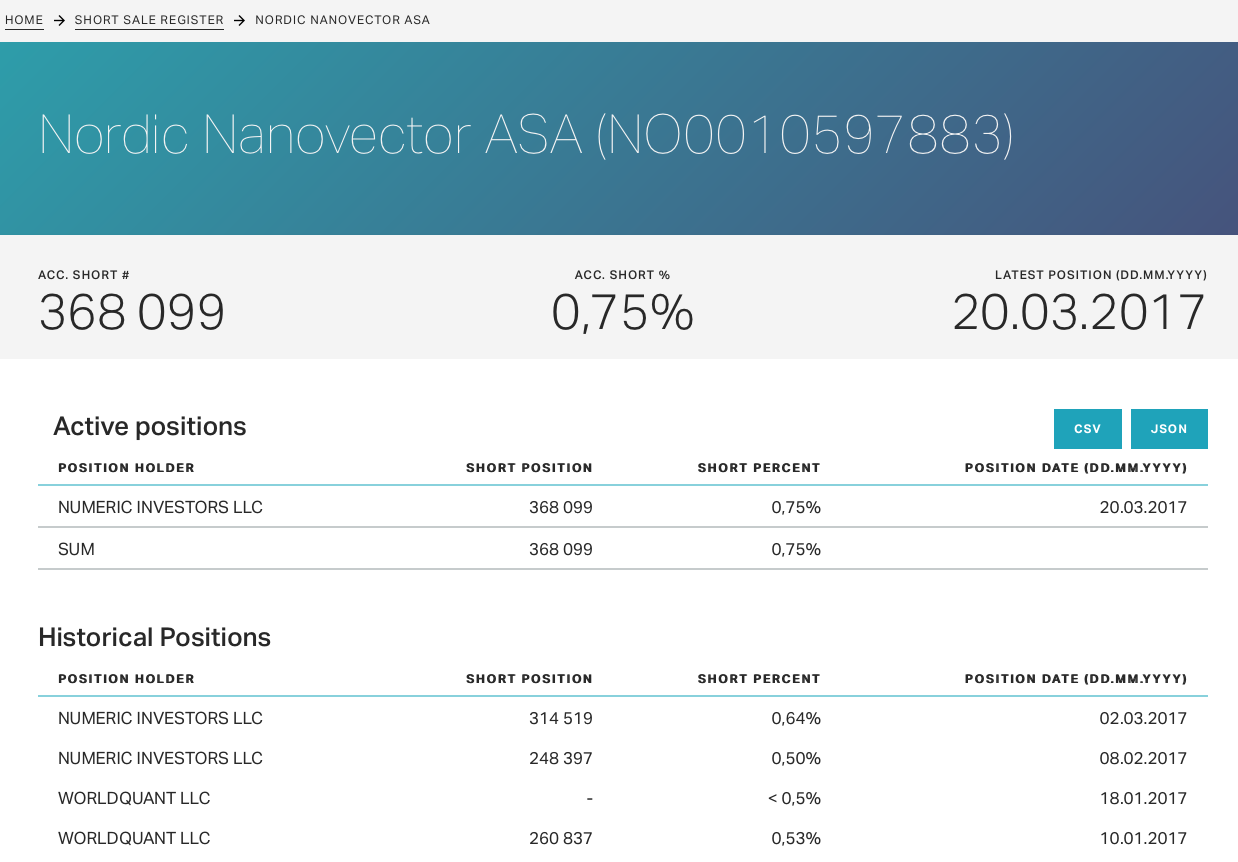Click the LATEST POSITION (DD.MM.YYYY) label
The image size is (1238, 862).
1101,275
